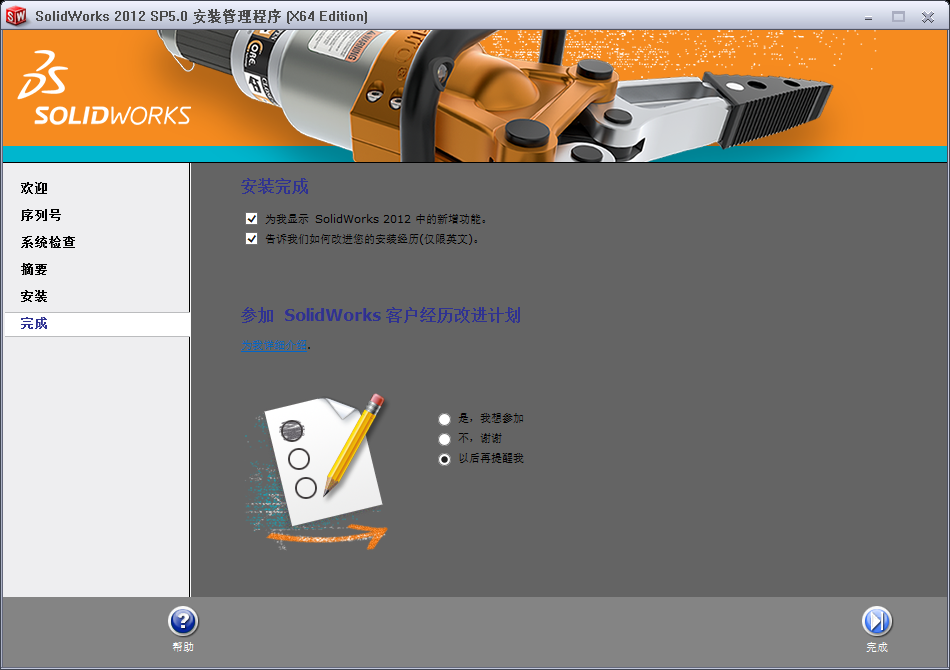Viewport: 950px width, 670px height.
Task: Select the '以后再提醒我' radio button
Action: (444, 459)
